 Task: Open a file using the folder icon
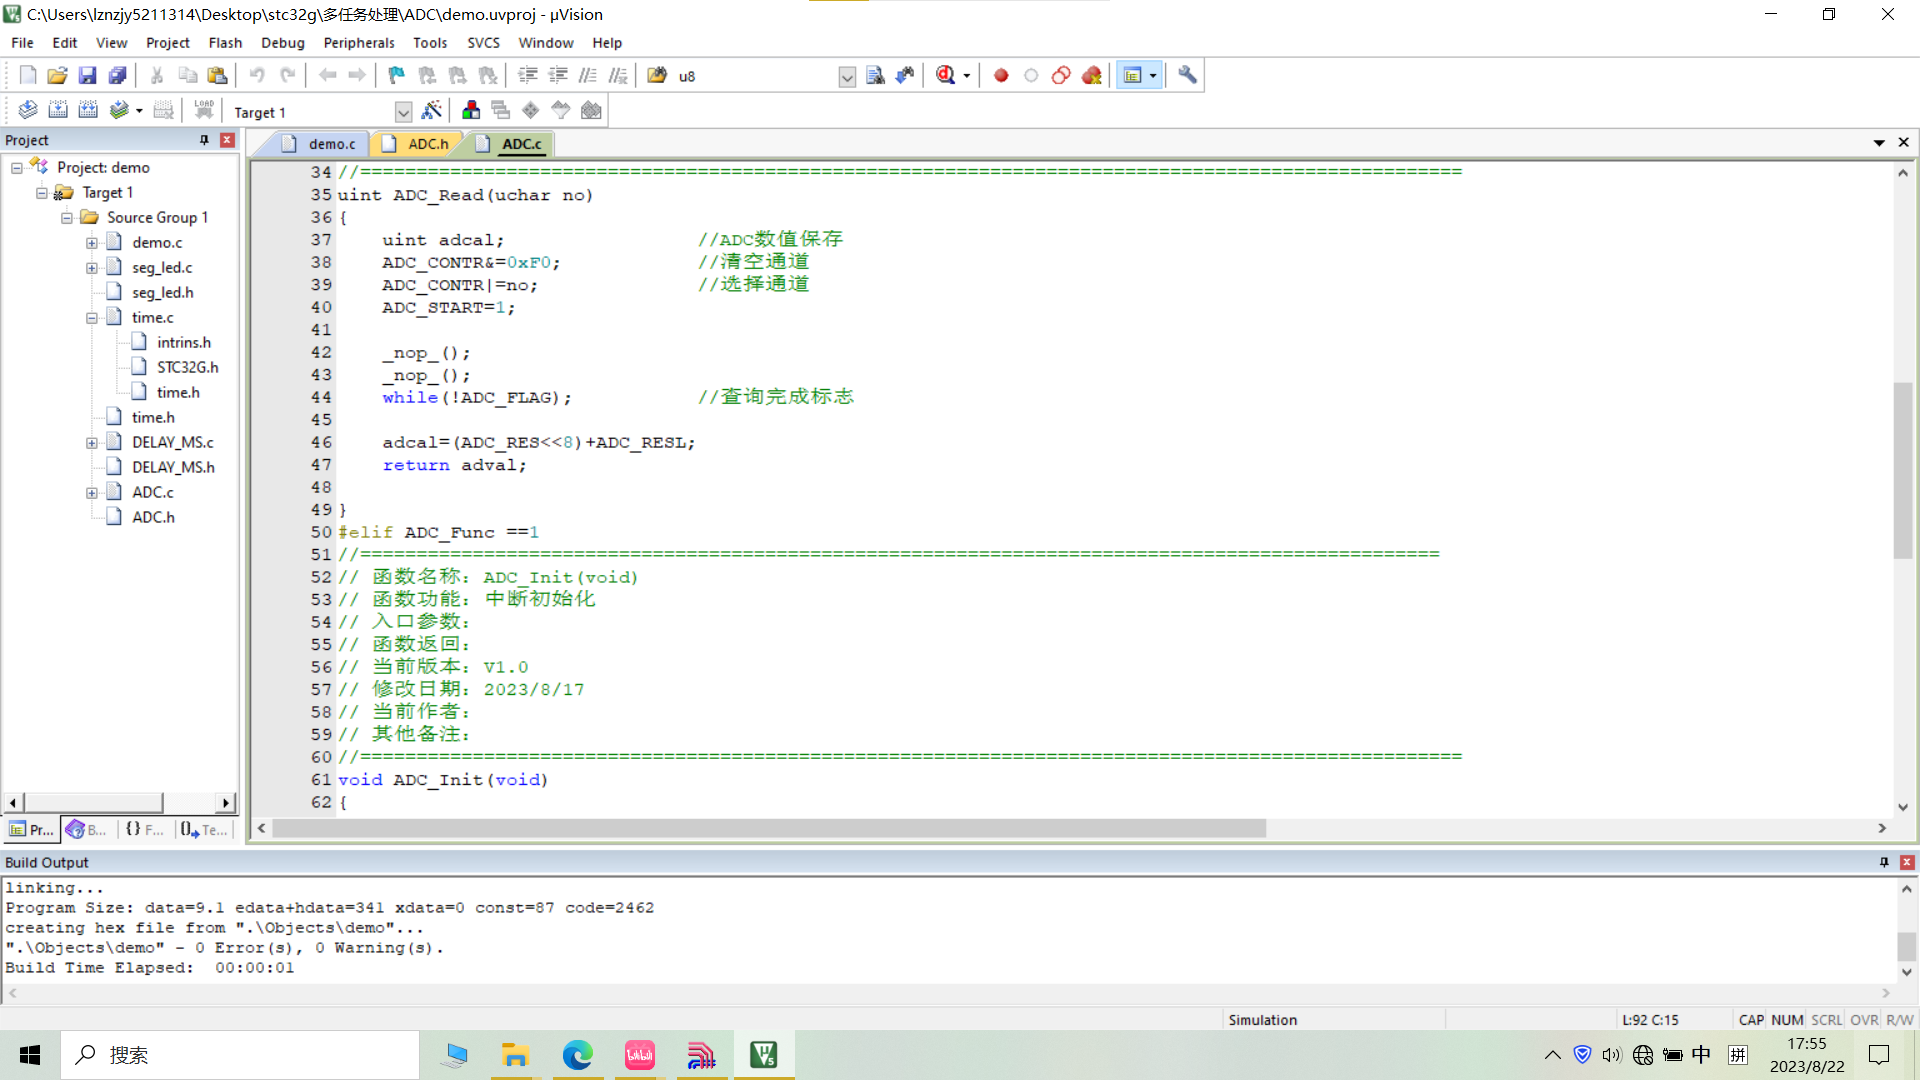[58, 75]
